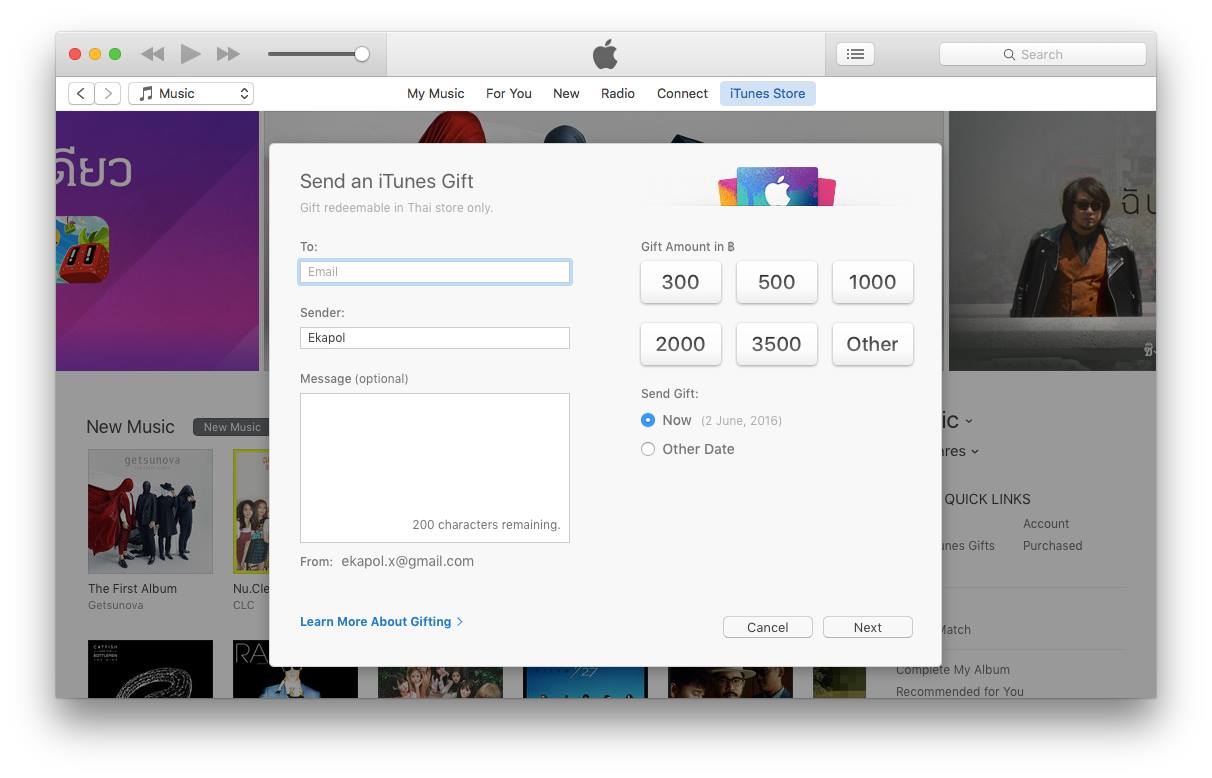Click the iTunes gift card image

(777, 186)
